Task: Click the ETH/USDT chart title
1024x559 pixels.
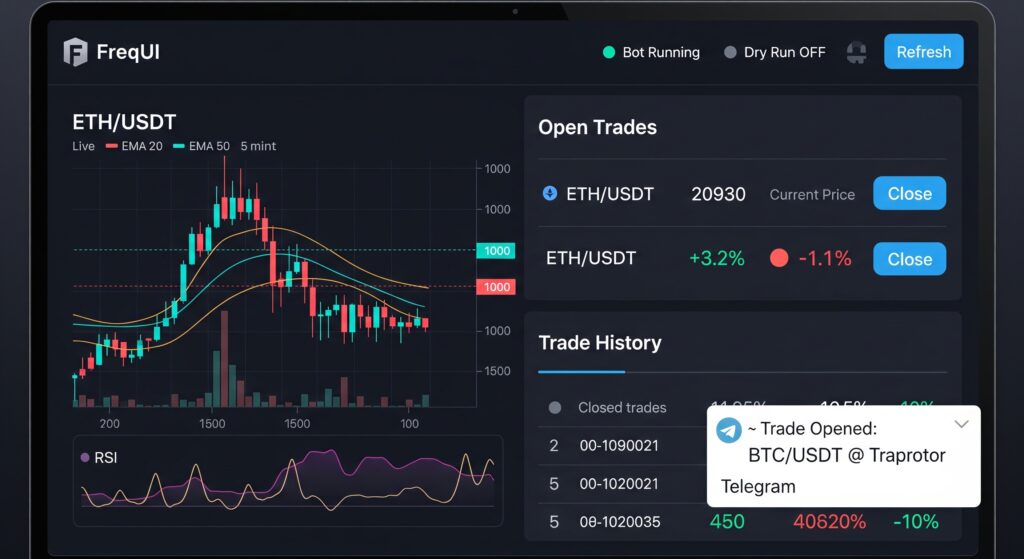Action: tap(124, 122)
